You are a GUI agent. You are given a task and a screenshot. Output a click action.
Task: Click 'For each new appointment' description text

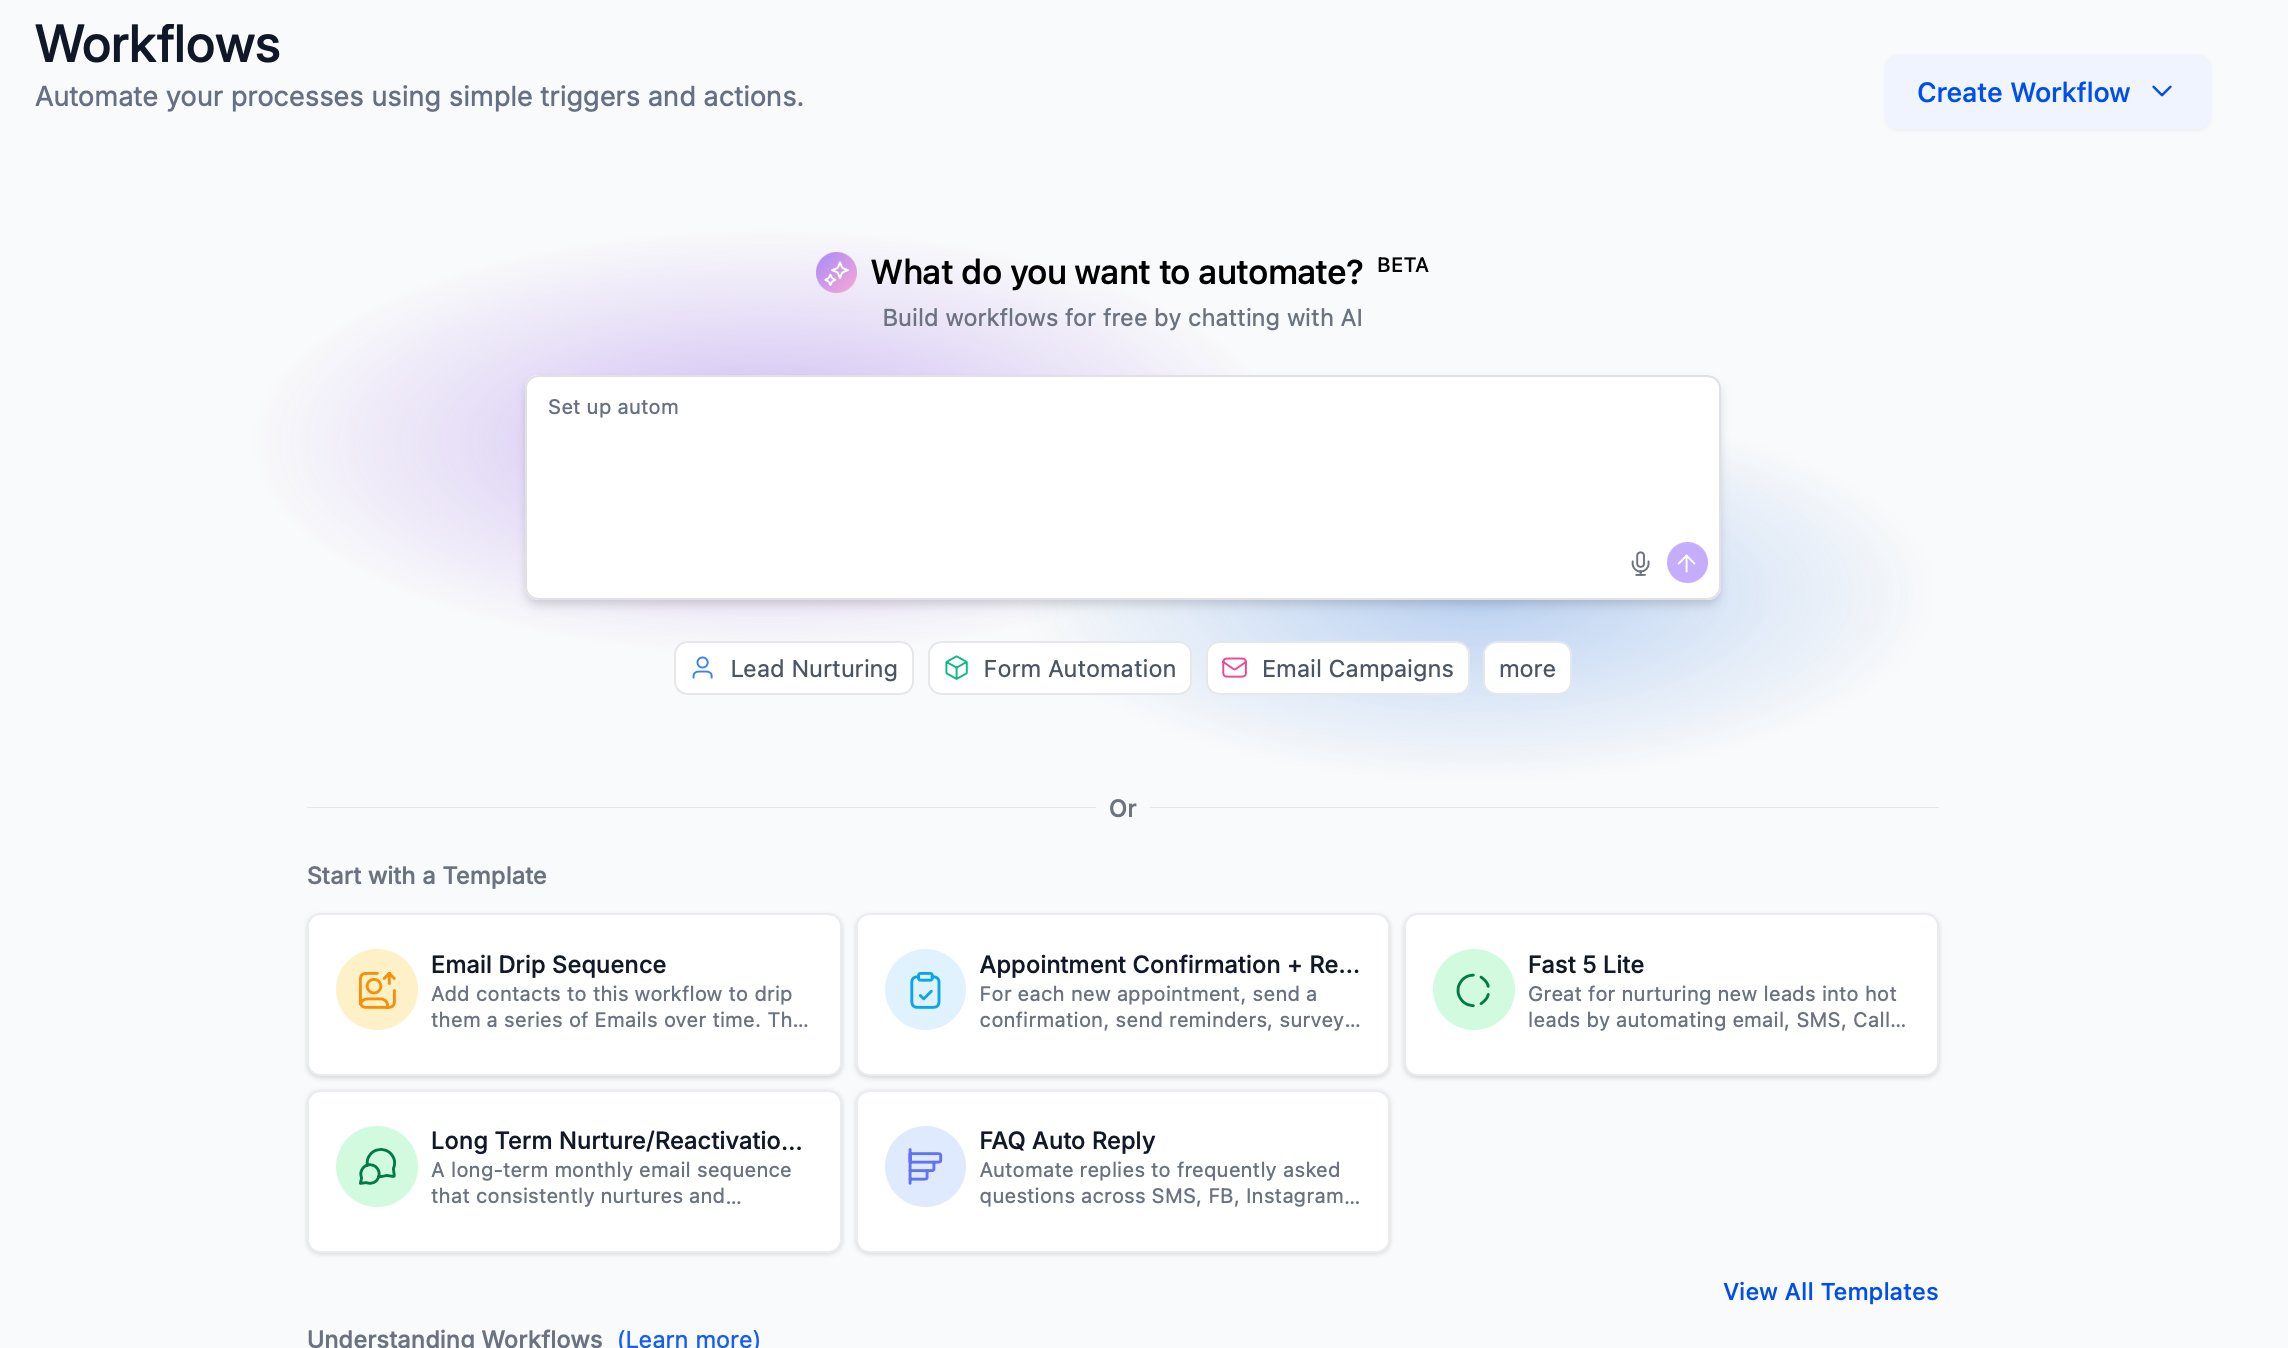point(1169,1007)
